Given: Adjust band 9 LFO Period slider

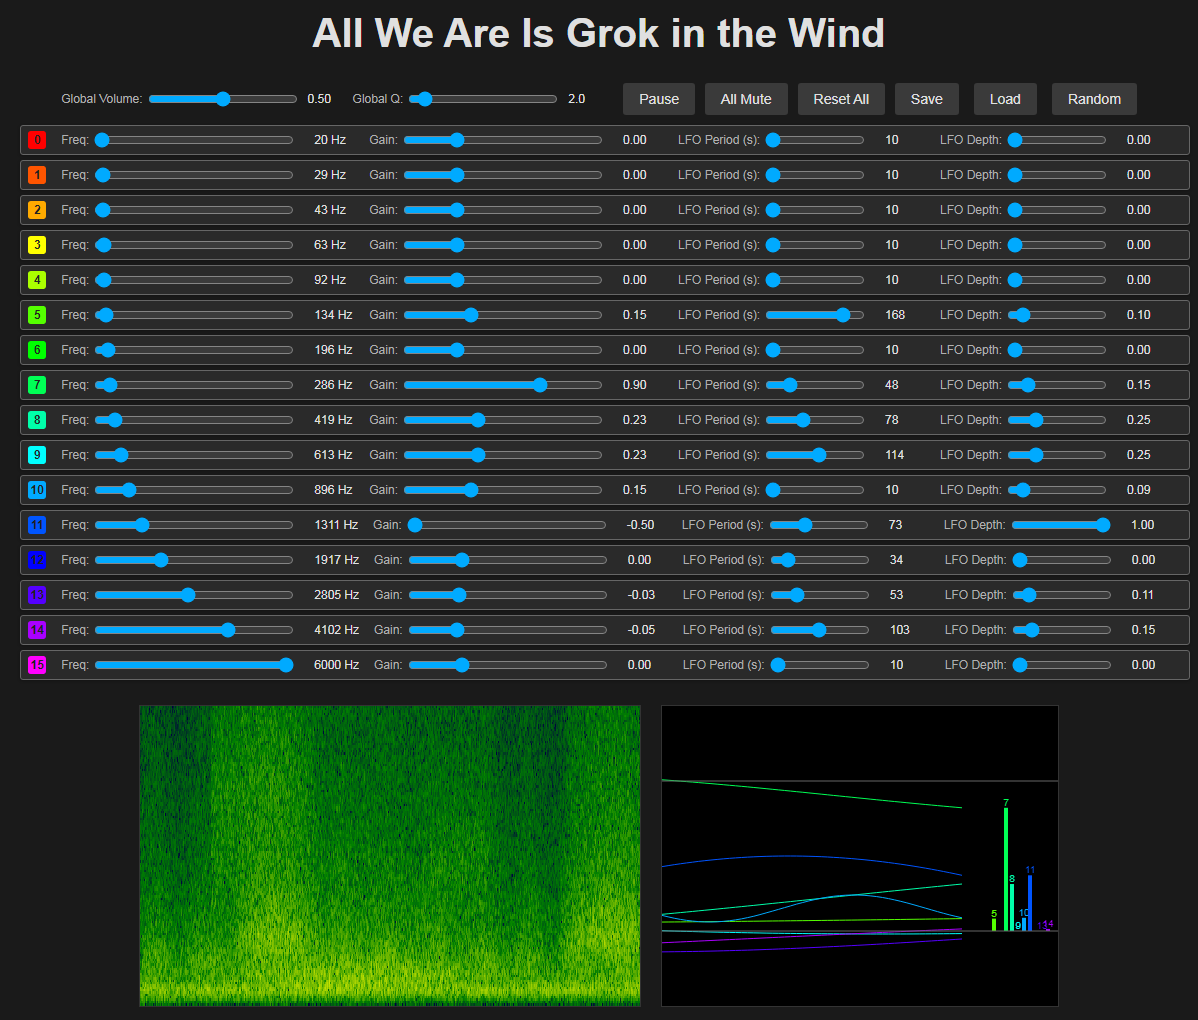Looking at the screenshot, I should [814, 455].
